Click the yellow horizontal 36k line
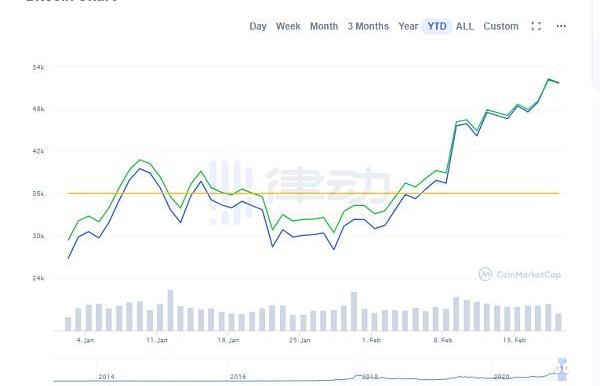 pos(313,193)
